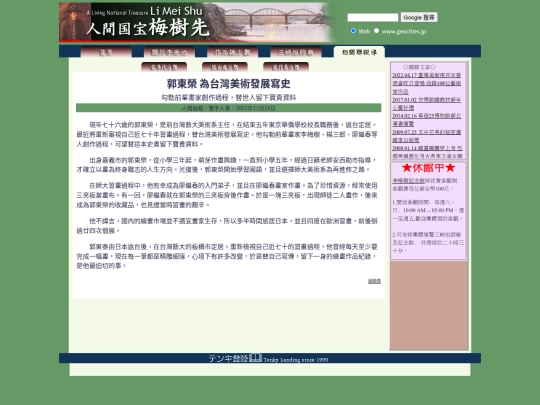Viewport: 540px width, 405px height.
Task: Click the red ★休館中★ notice heading
Action: pyautogui.click(x=428, y=168)
